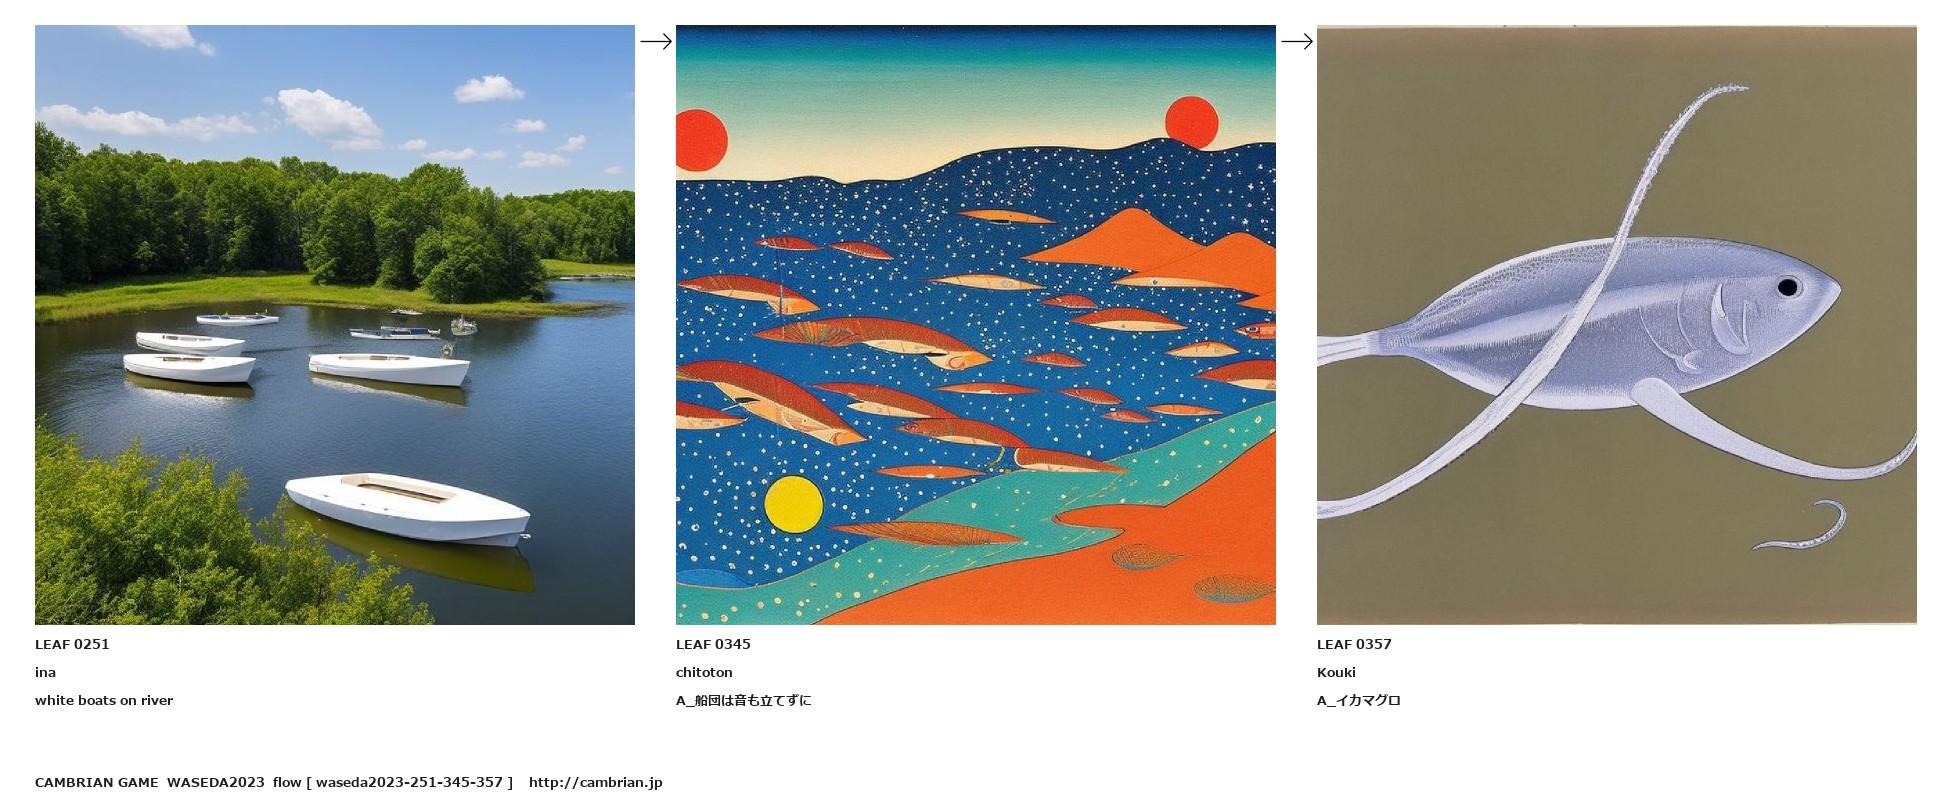Click the caption white boats on river
The image size is (1952, 807).
click(x=104, y=700)
